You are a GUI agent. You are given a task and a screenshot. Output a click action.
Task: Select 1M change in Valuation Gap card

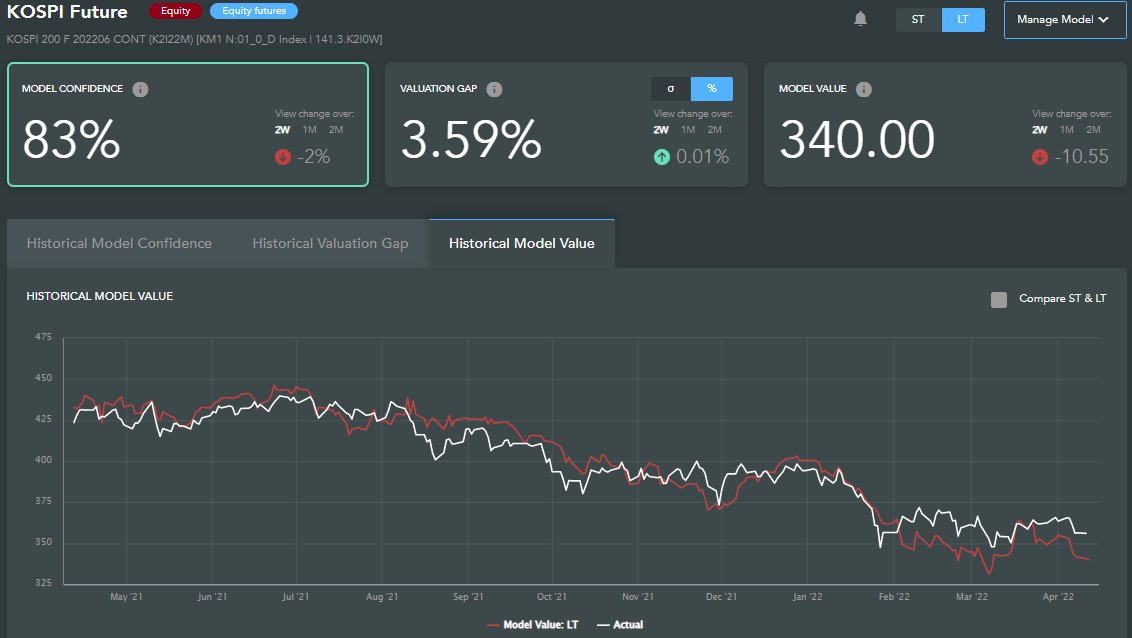(688, 130)
